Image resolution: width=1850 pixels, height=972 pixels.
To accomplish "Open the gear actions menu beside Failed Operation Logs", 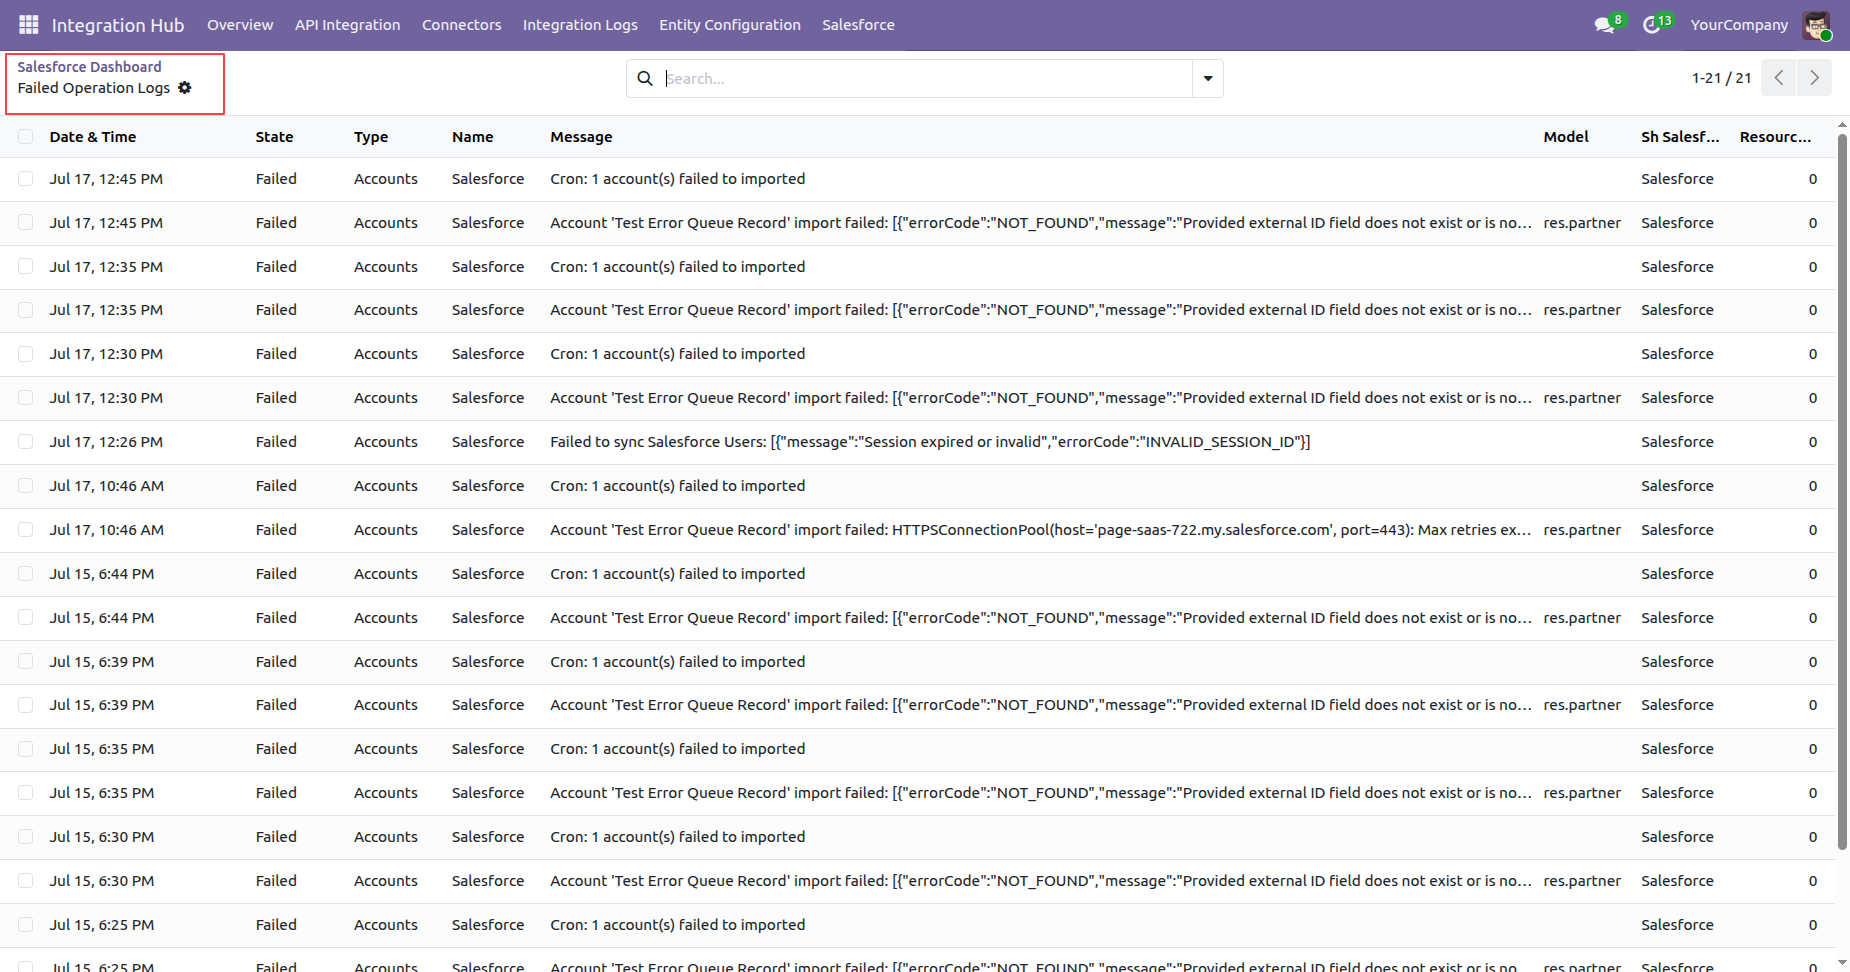I will point(185,88).
